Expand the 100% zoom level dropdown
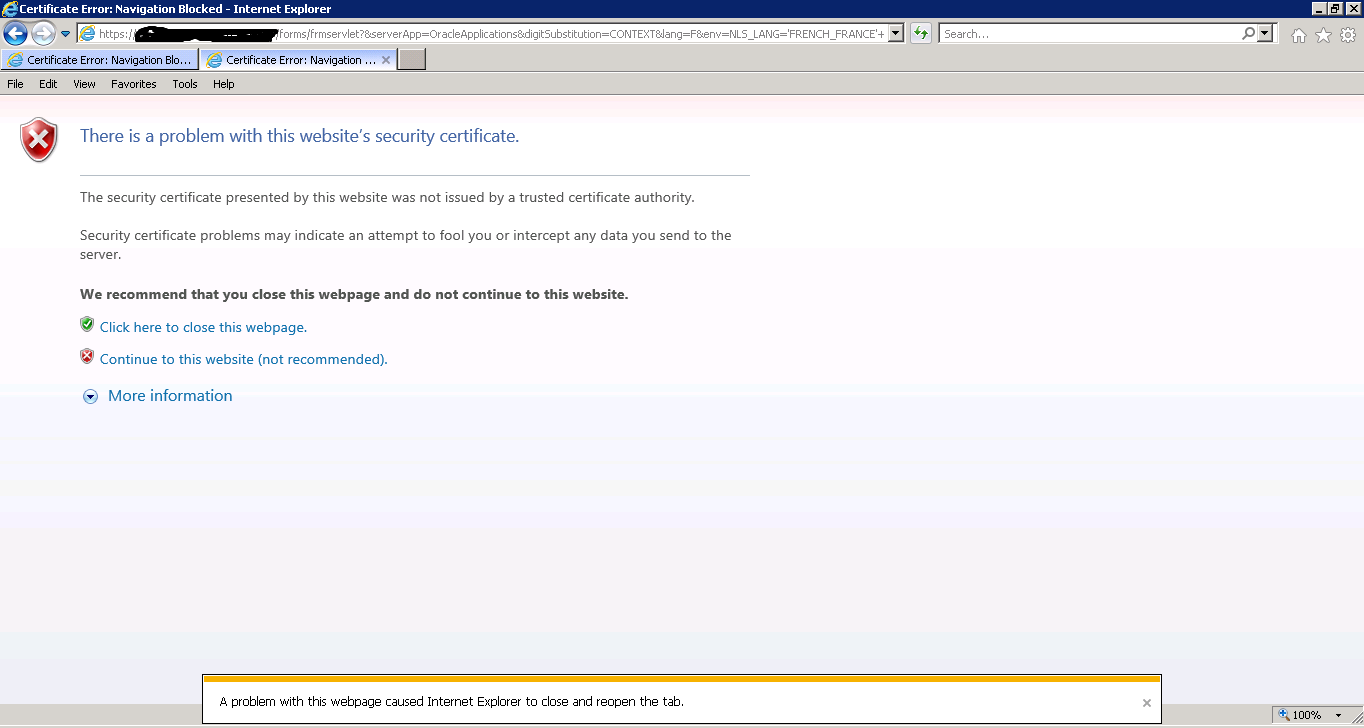The height and width of the screenshot is (728, 1364). (x=1338, y=716)
